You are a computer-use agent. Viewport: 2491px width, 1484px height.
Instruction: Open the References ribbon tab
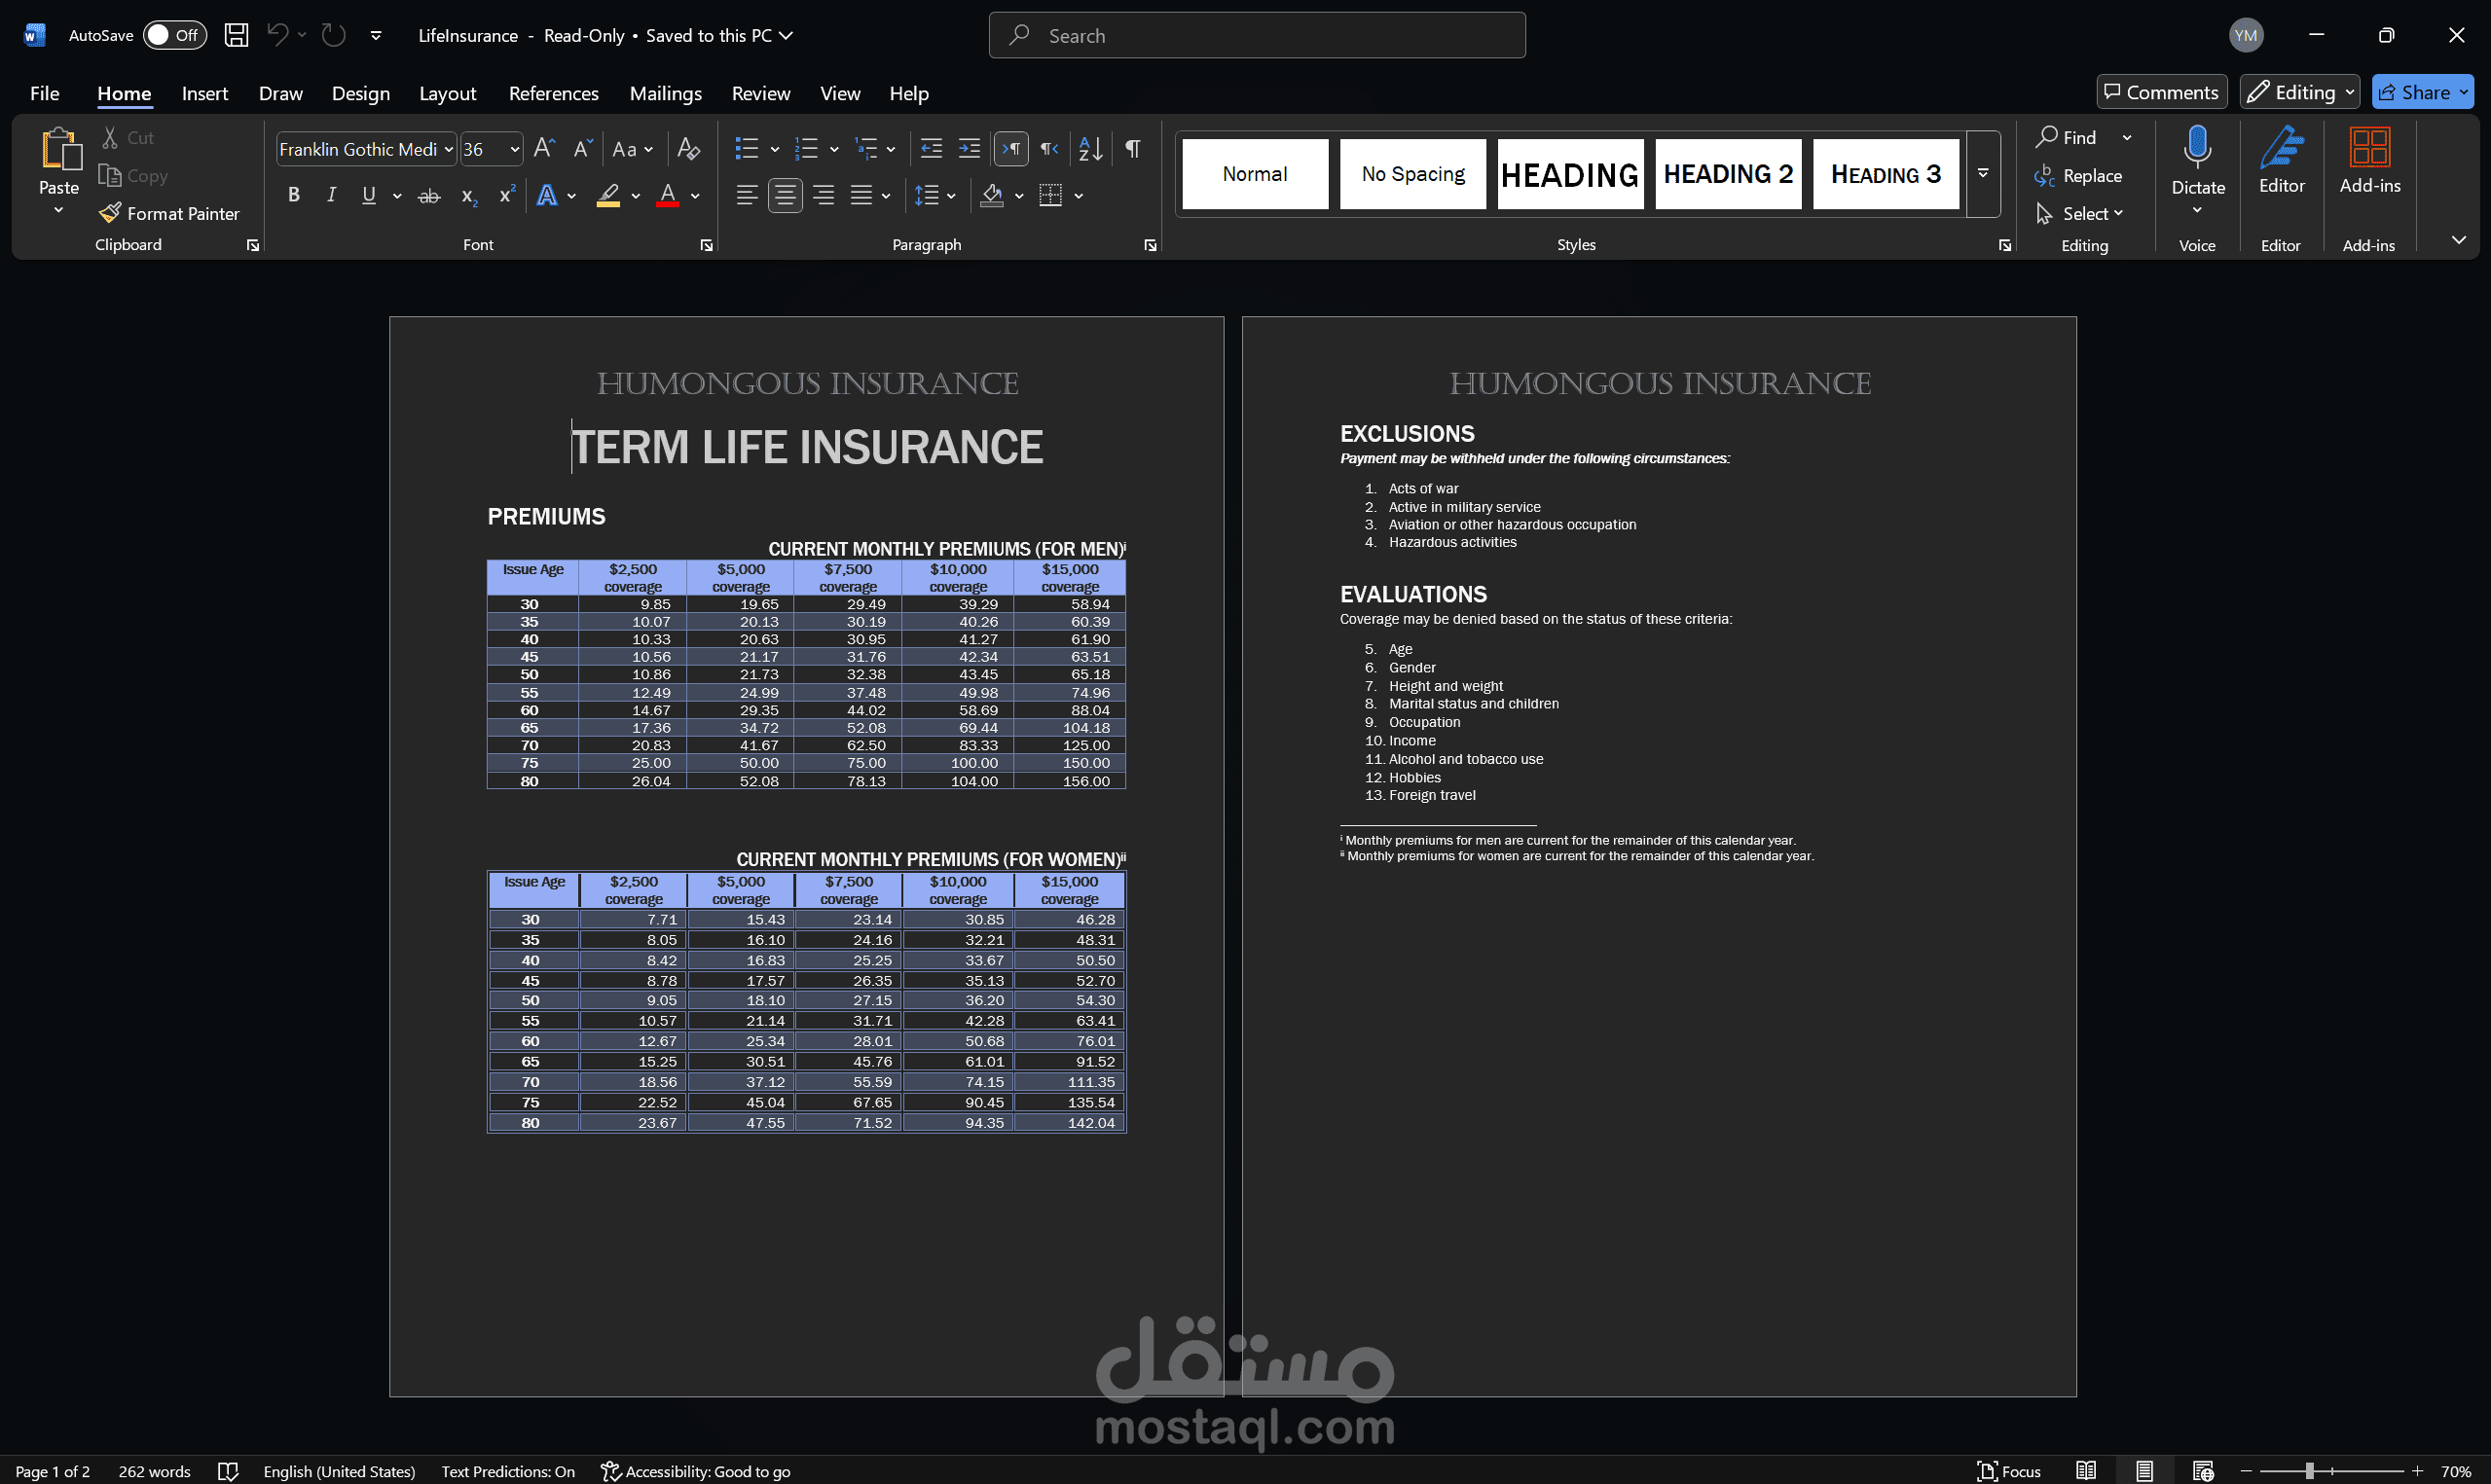(x=553, y=93)
